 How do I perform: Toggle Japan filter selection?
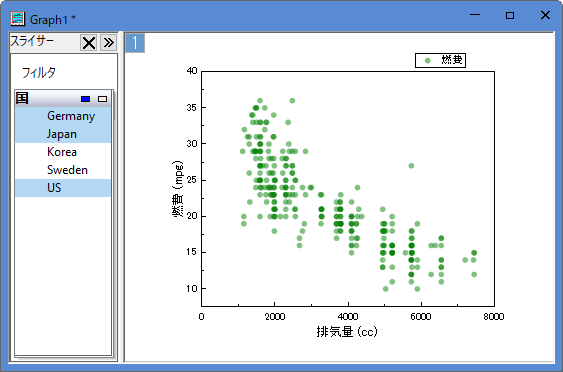[63, 134]
